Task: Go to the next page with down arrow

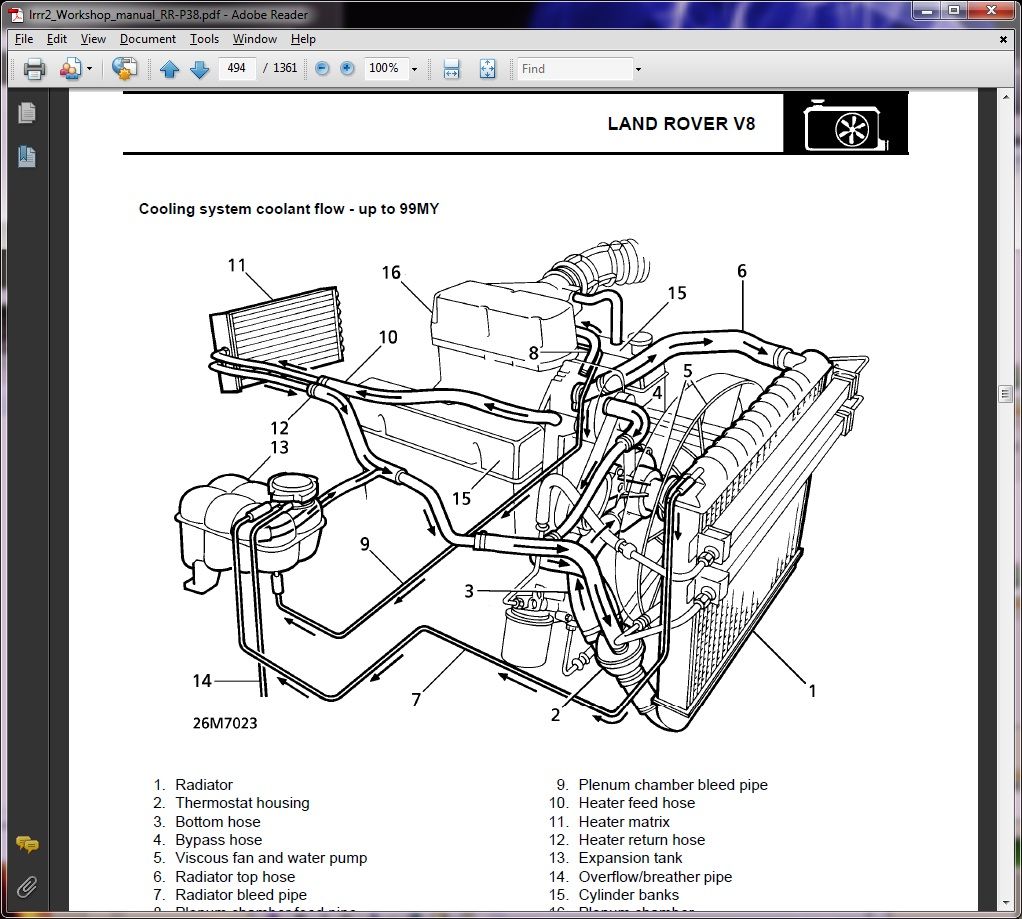Action: click(199, 68)
